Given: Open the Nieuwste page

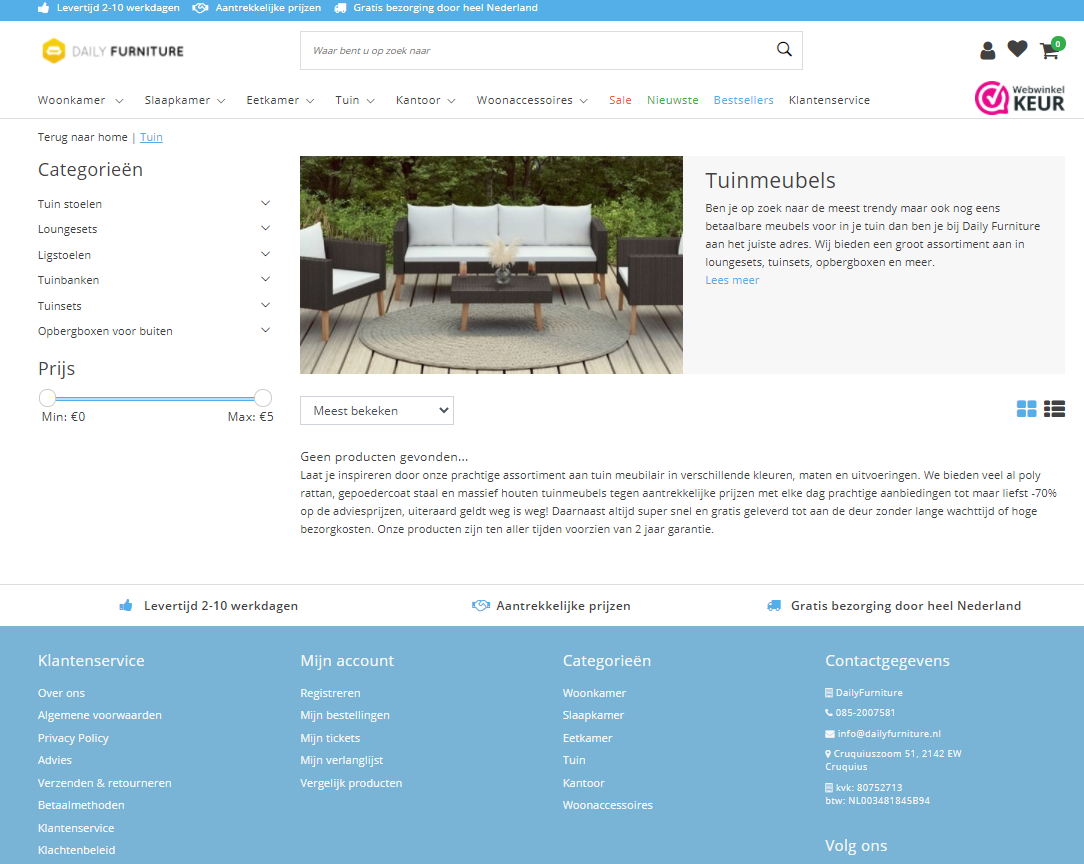Looking at the screenshot, I should coord(673,100).
